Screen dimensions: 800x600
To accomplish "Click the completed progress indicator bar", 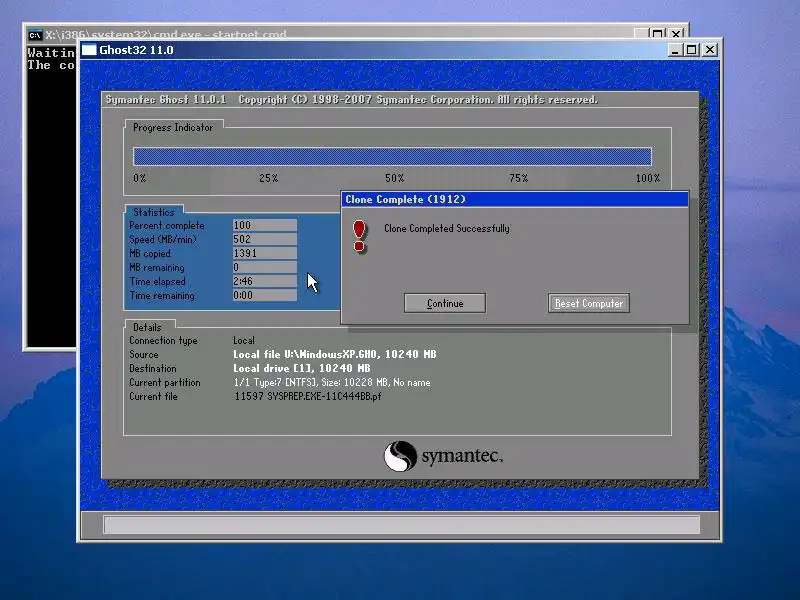I will [x=392, y=156].
